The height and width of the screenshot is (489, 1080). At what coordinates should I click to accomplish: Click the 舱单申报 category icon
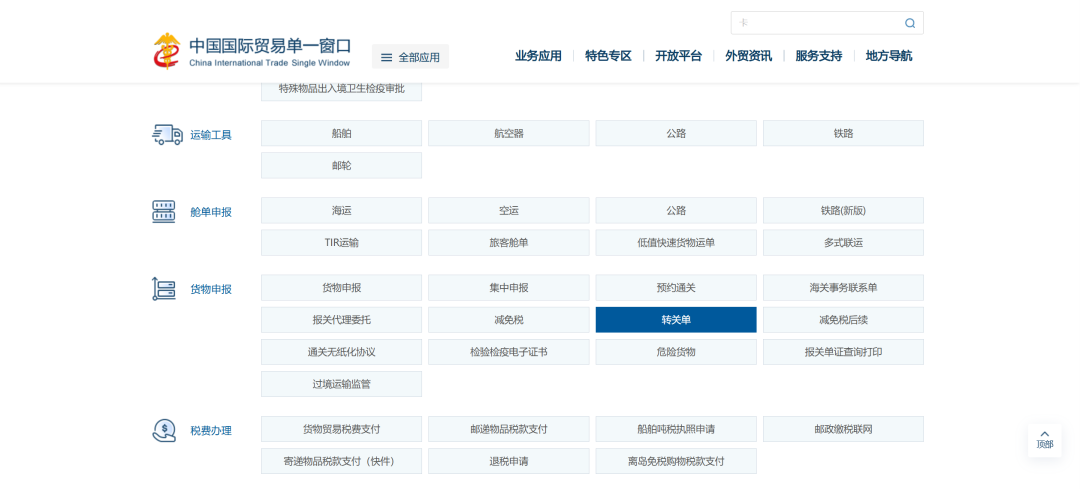coord(164,211)
